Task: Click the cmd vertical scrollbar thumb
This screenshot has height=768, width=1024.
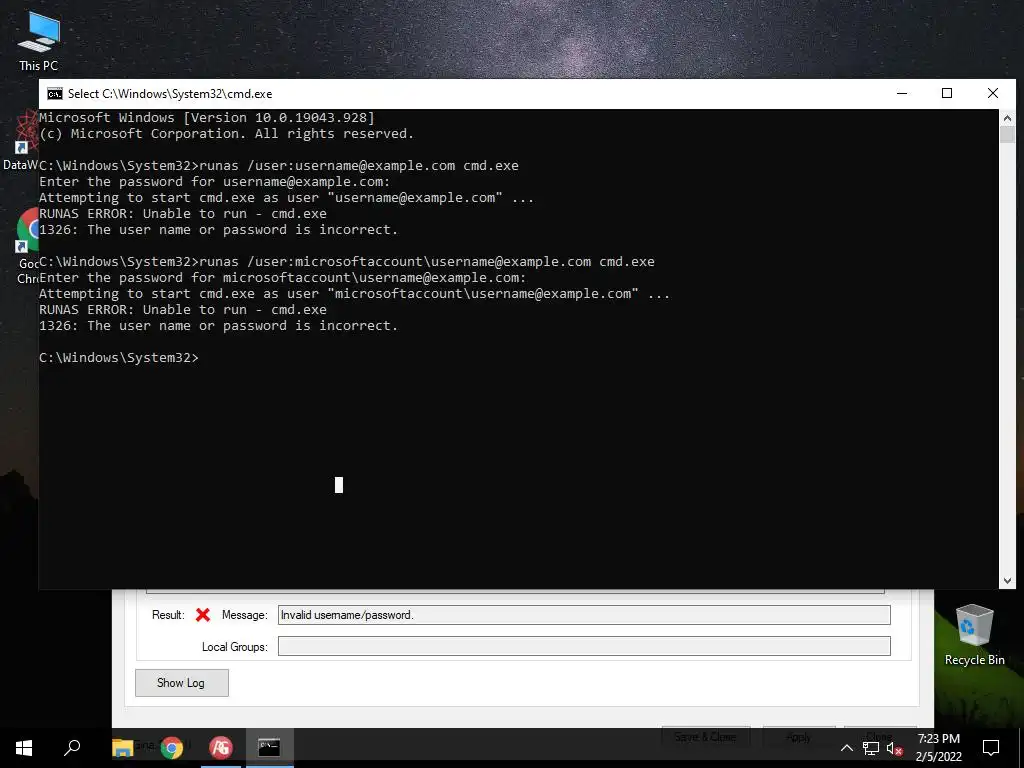Action: click(x=1007, y=135)
